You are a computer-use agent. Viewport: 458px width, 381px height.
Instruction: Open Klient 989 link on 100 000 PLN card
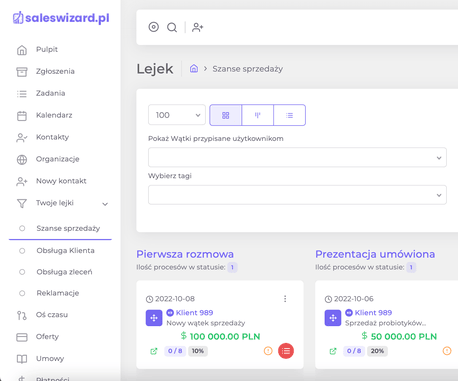pyautogui.click(x=194, y=313)
